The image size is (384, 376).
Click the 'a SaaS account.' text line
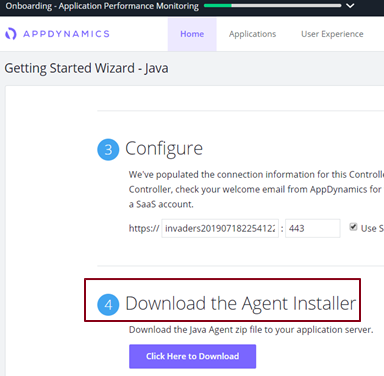click(x=161, y=204)
